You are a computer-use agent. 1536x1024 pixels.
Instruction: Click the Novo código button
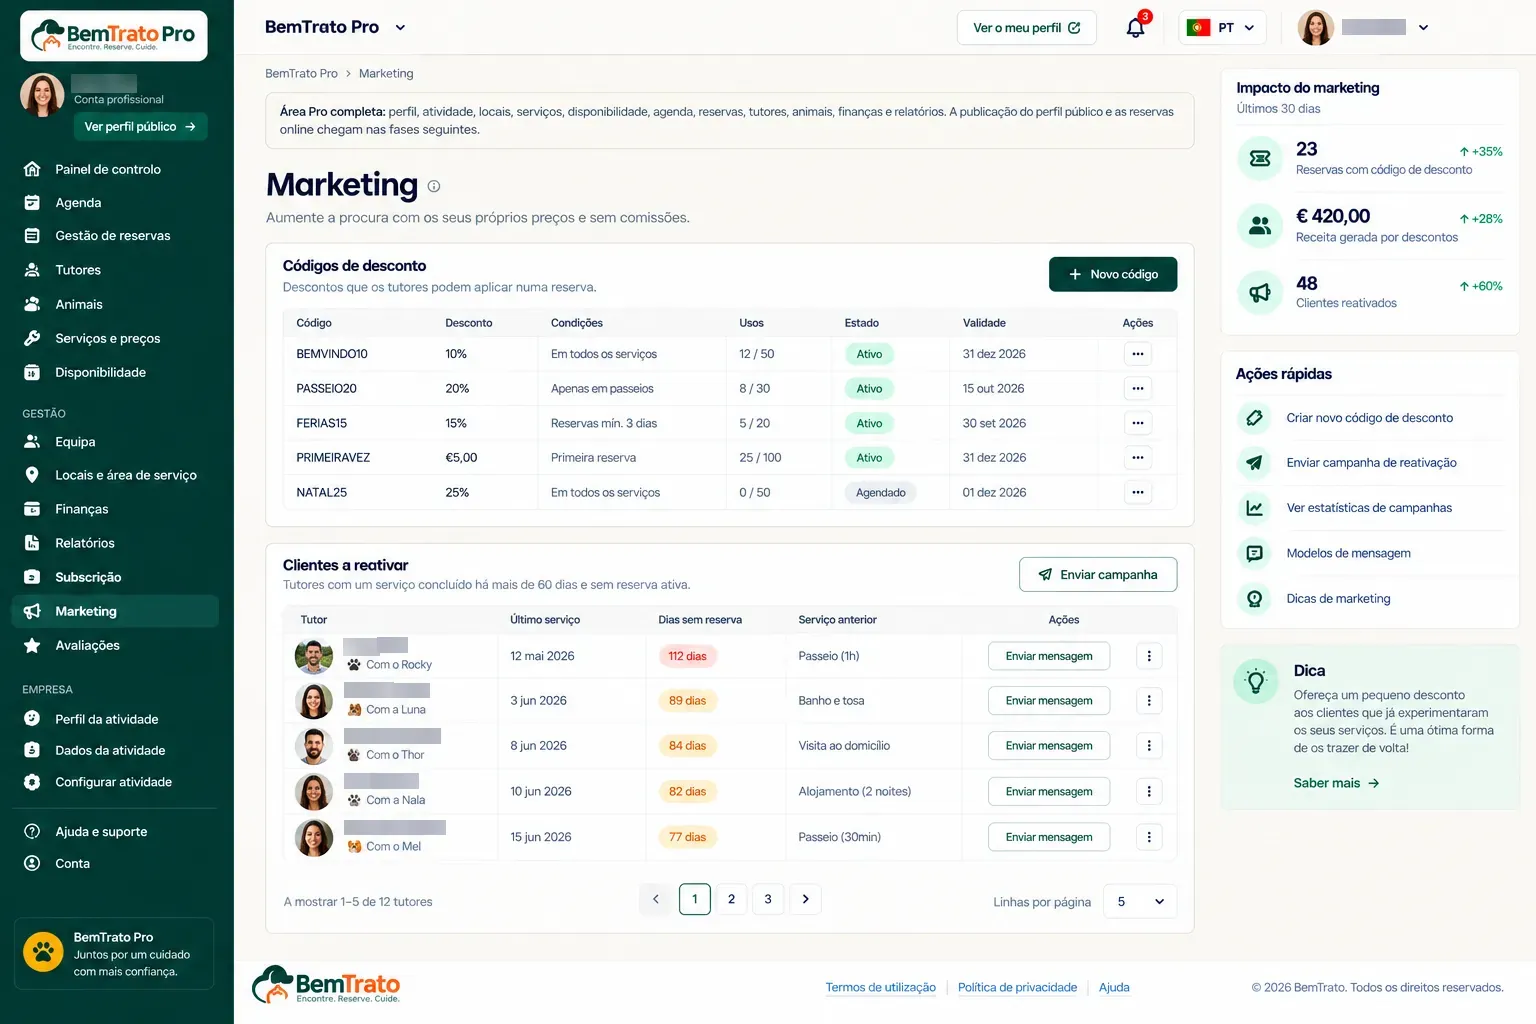(1113, 274)
